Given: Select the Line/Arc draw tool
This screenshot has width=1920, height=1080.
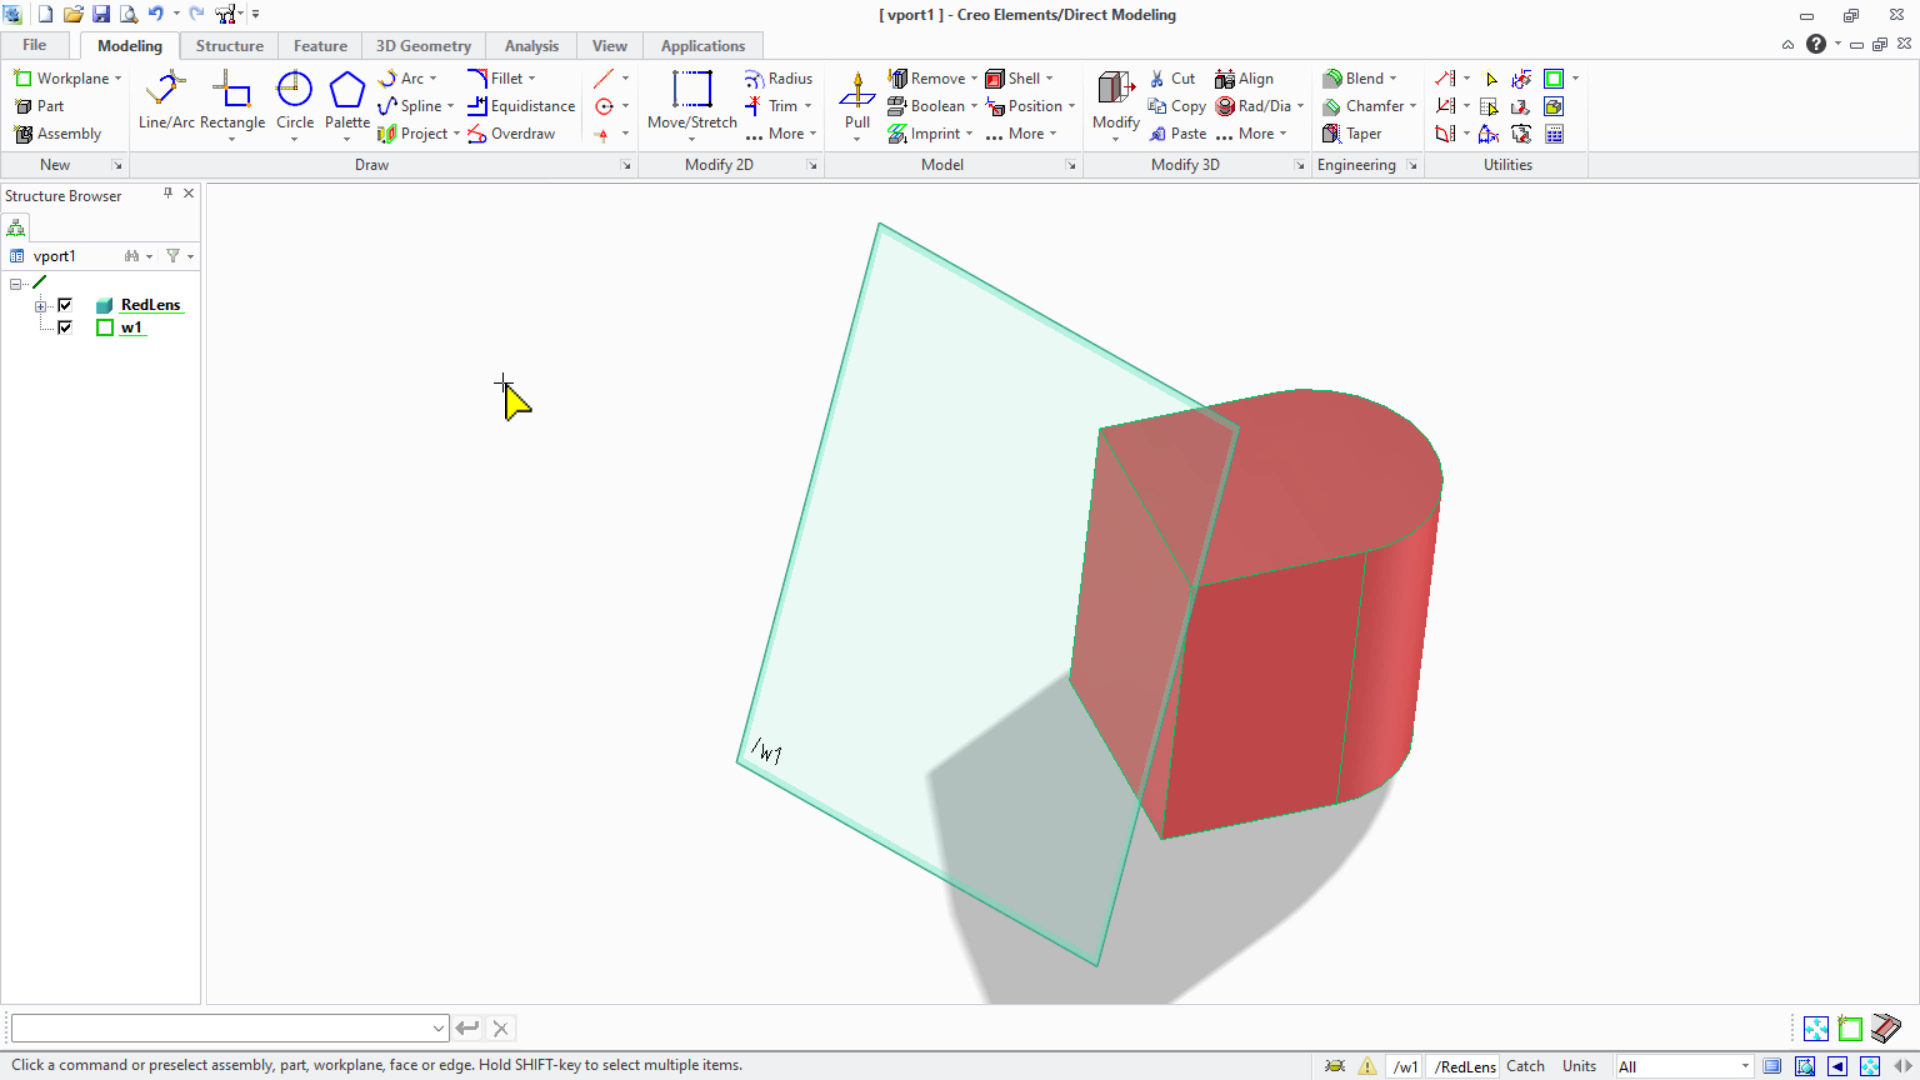Looking at the screenshot, I should coord(166,100).
